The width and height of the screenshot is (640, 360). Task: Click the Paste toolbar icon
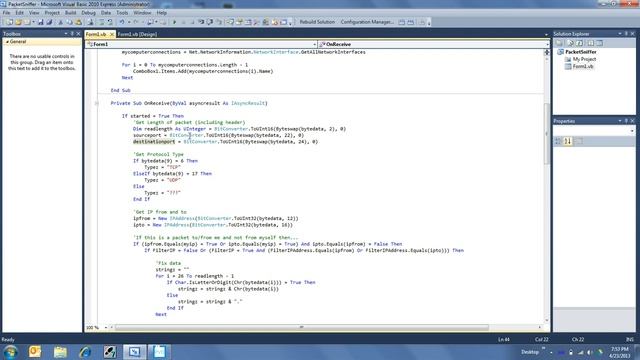coord(78,22)
